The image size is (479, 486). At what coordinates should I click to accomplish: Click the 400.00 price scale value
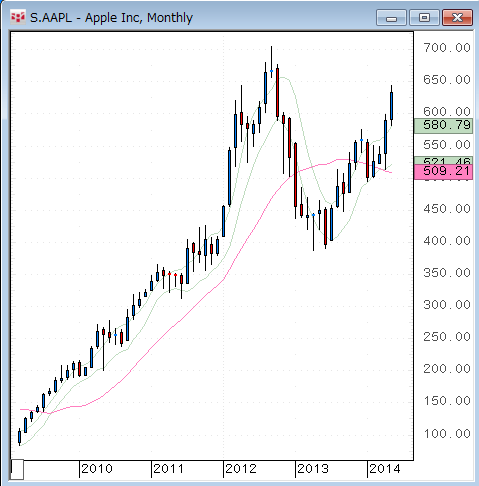447,241
